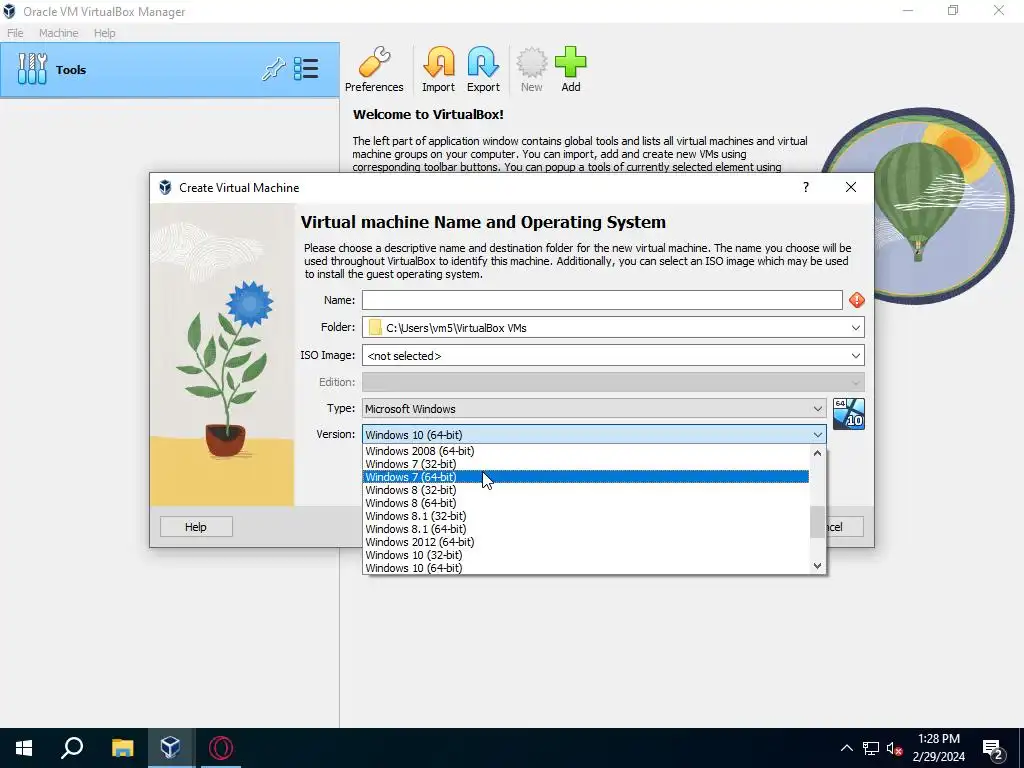Click the version list scrollbar thumb
Screen dimensions: 1024x768
click(817, 521)
